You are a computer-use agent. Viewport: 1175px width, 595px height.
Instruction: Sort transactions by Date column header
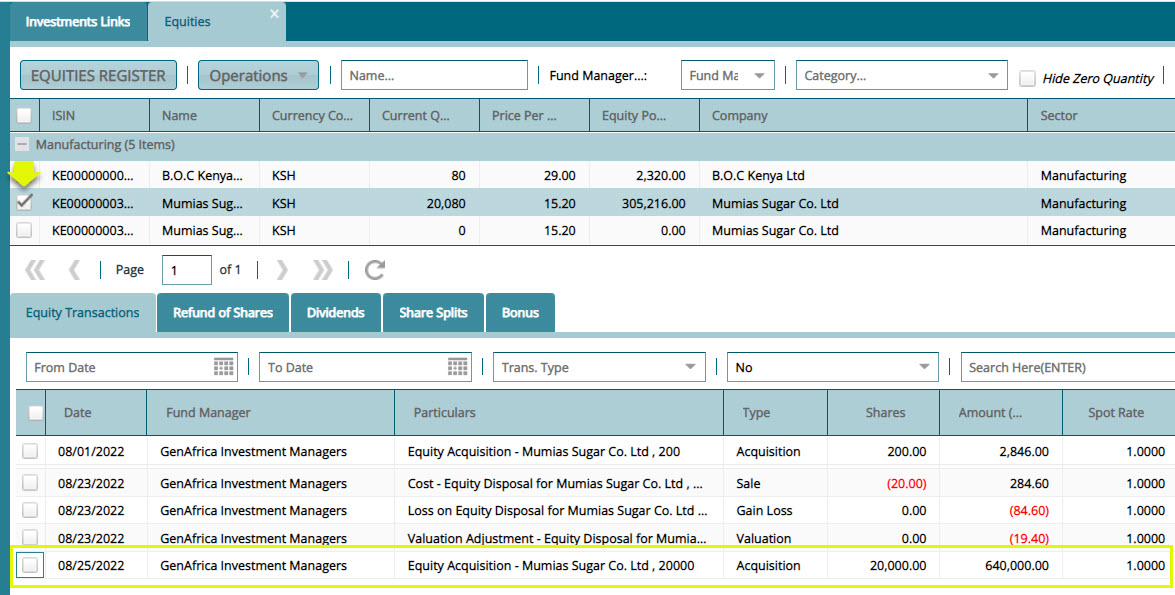pos(96,412)
